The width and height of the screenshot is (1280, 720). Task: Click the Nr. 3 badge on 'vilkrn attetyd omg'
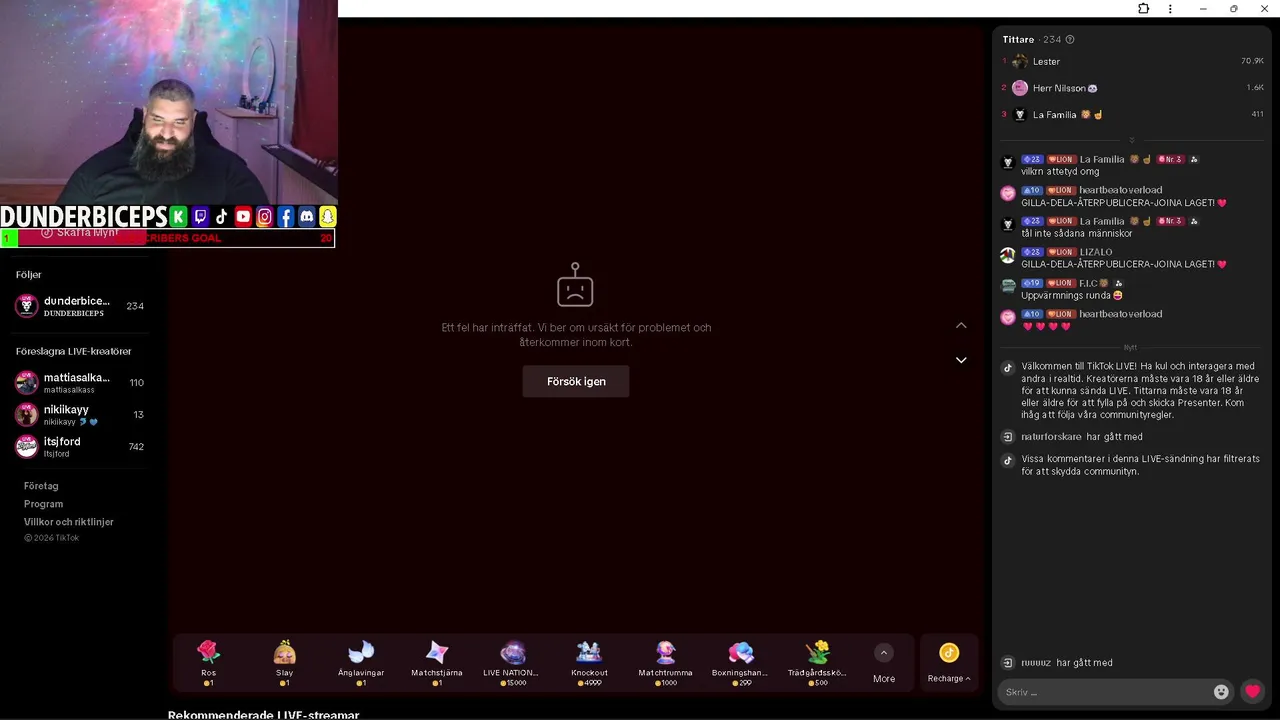click(1170, 160)
